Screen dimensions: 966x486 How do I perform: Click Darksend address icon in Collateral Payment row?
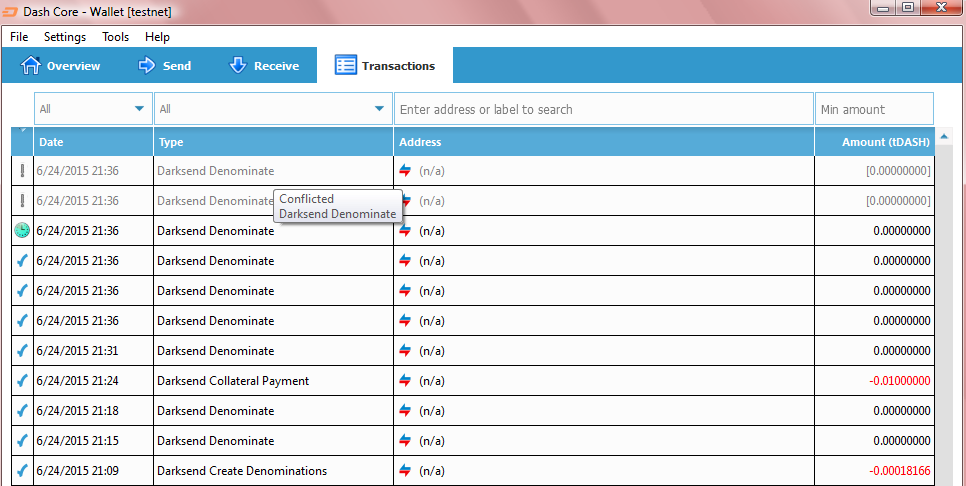[x=405, y=381]
